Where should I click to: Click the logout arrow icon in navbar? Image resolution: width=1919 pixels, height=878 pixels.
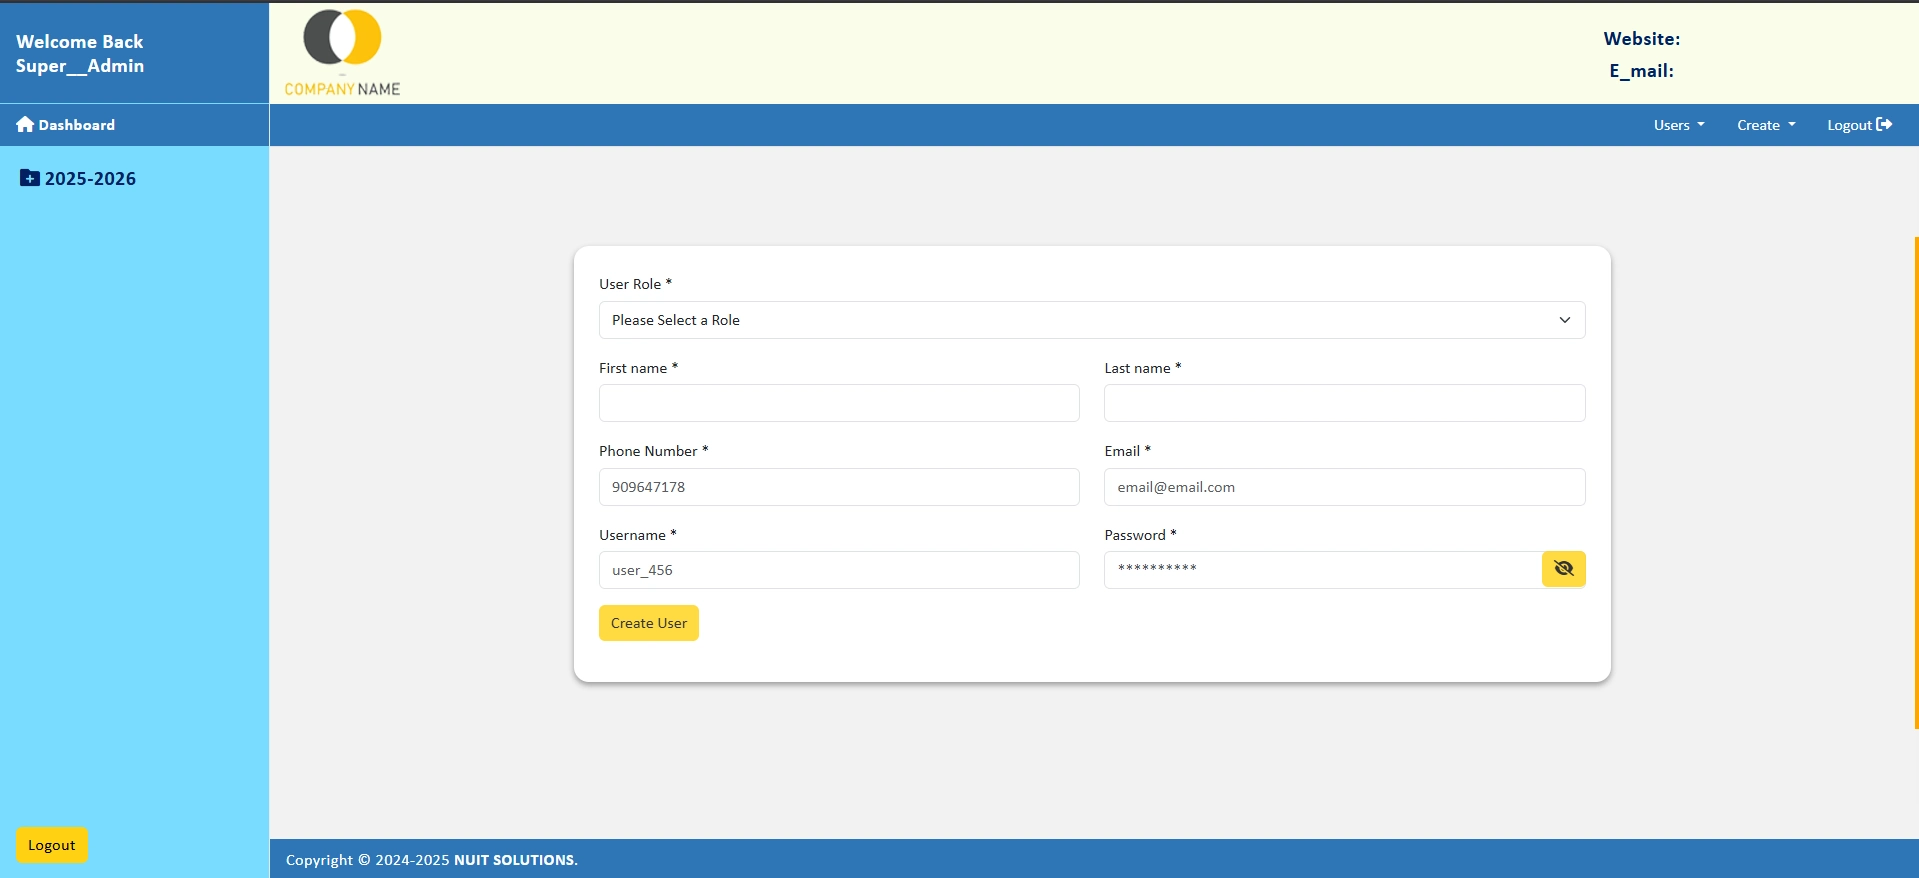click(x=1884, y=125)
